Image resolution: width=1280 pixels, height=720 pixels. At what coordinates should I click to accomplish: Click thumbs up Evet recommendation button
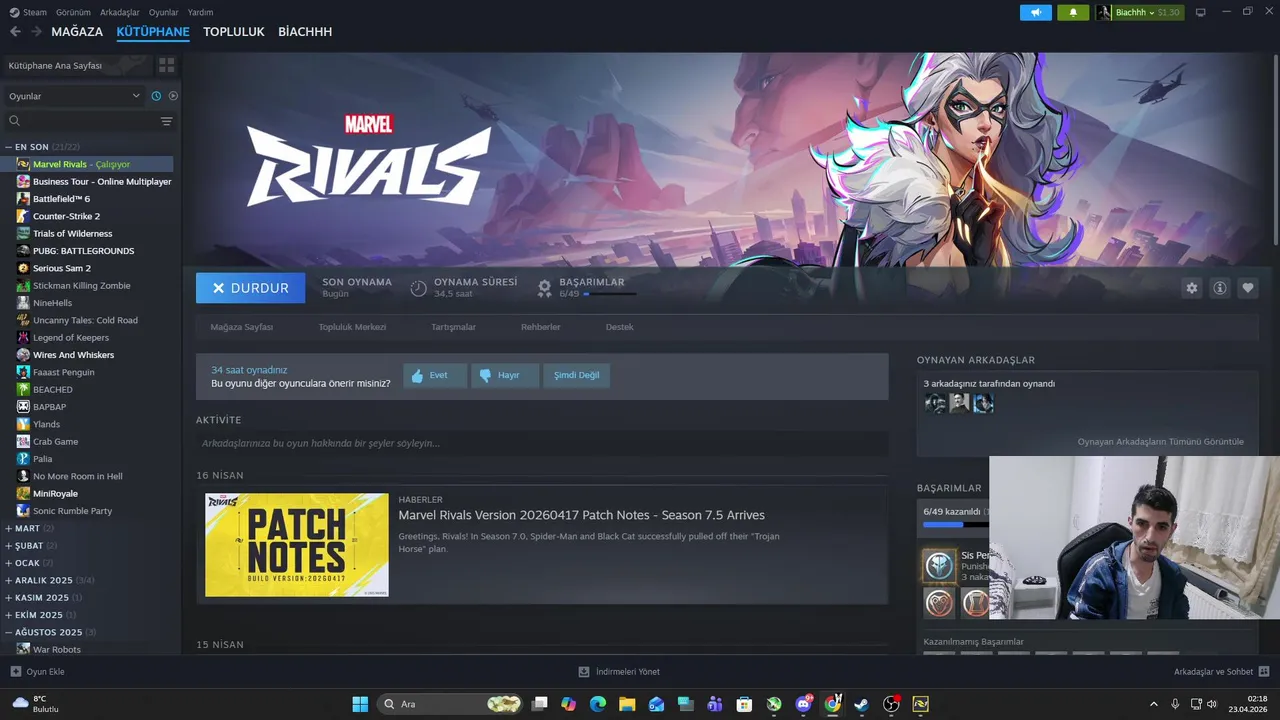435,375
